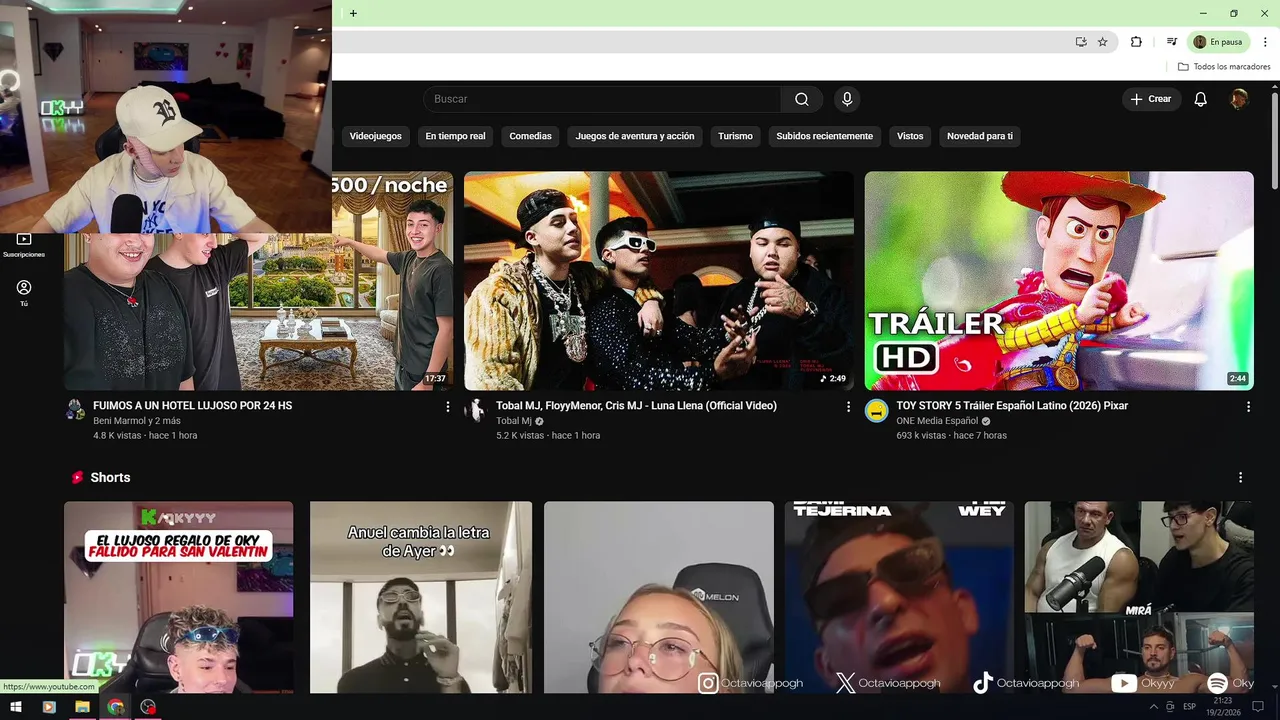Image resolution: width=1280 pixels, height=720 pixels.
Task: Open options menu for Toy Story 5 video
Action: pyautogui.click(x=1248, y=407)
